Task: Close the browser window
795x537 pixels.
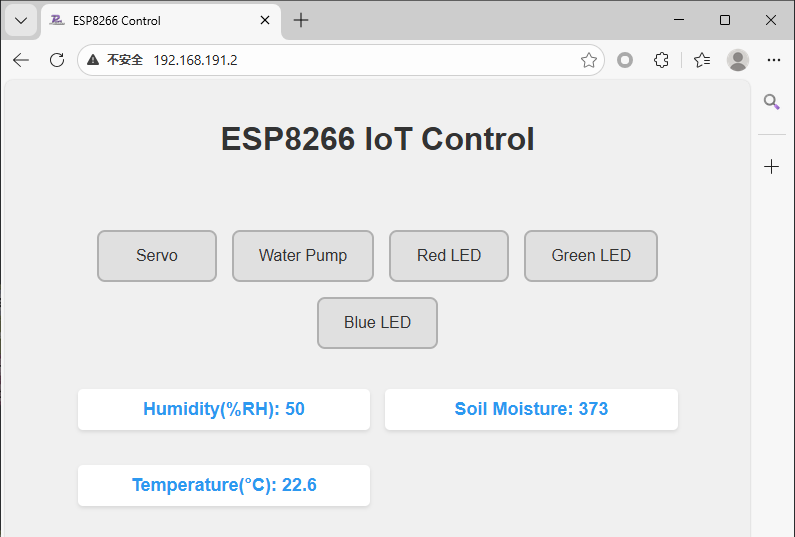Action: click(771, 20)
